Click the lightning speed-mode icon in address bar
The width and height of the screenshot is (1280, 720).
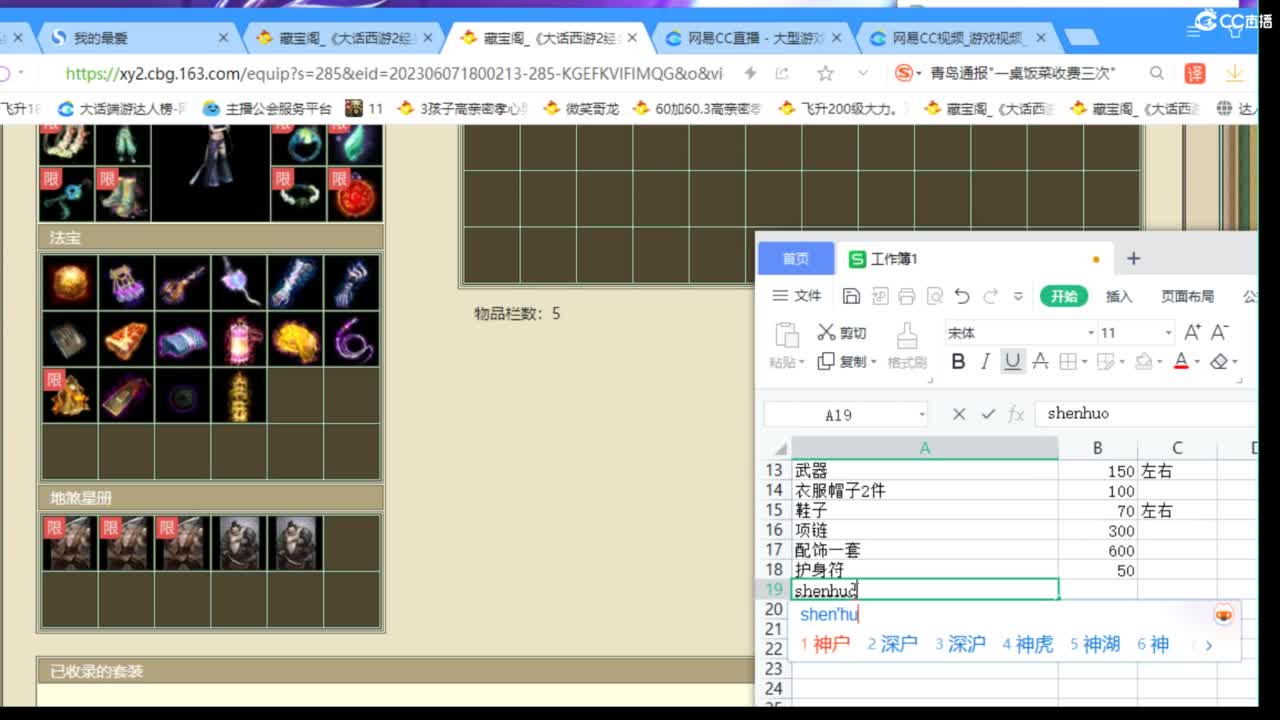coord(750,73)
